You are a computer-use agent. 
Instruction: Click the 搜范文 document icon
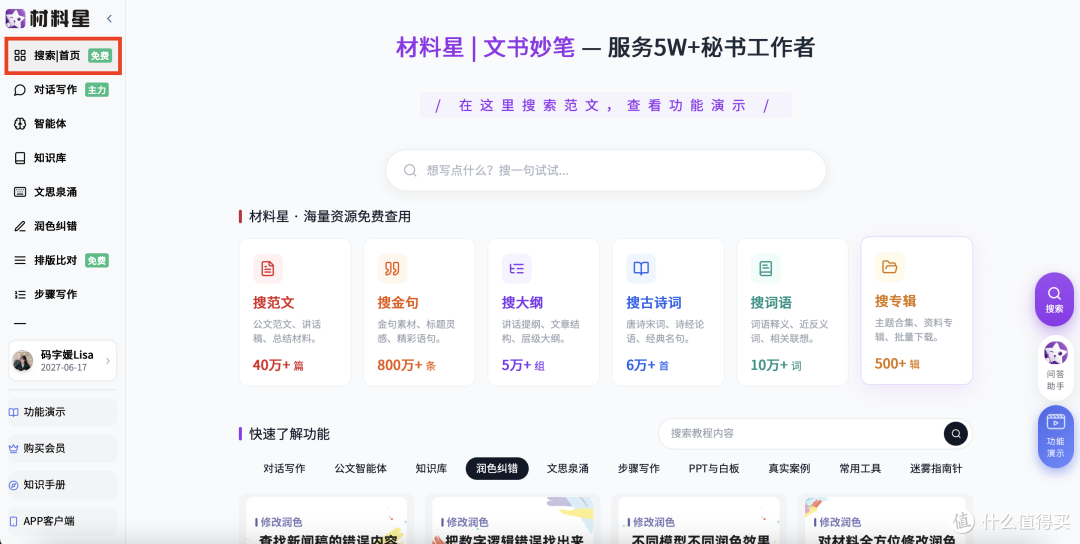click(268, 269)
